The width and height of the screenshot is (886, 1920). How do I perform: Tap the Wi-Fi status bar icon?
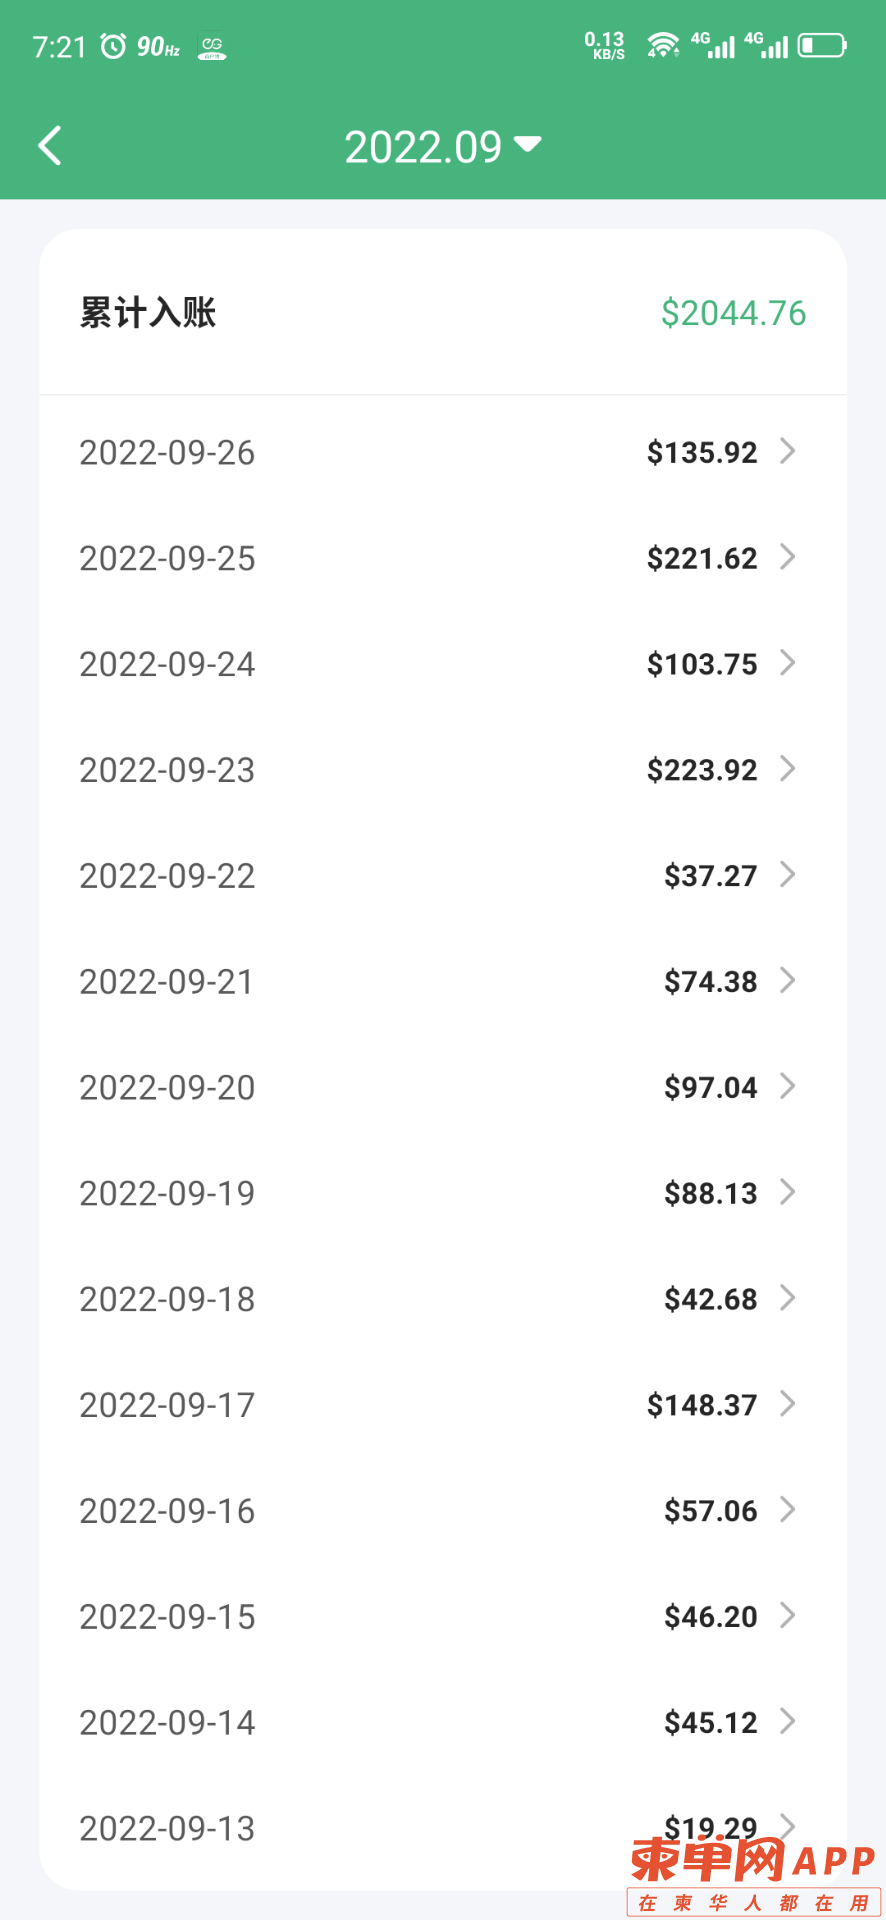[x=663, y=46]
